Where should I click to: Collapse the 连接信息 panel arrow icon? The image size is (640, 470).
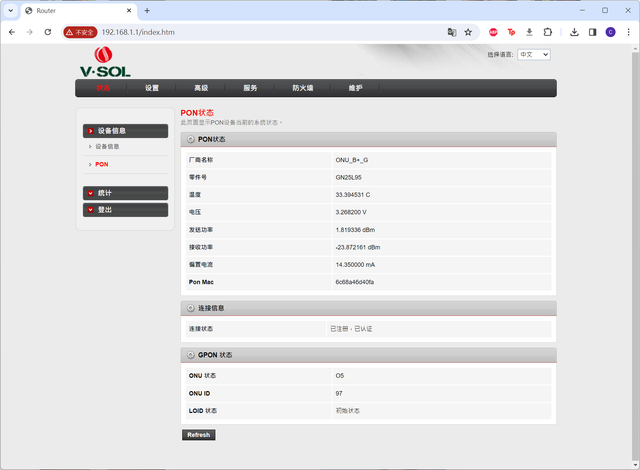[x=191, y=308]
